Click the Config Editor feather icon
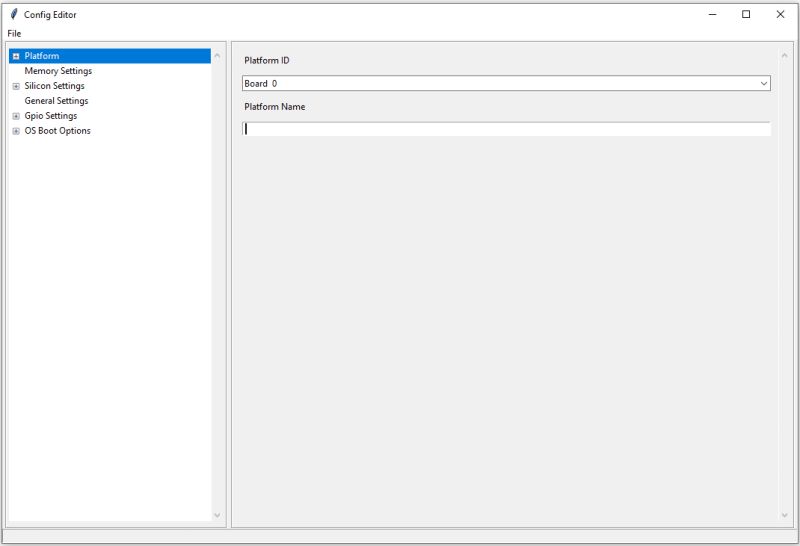 [x=14, y=14]
